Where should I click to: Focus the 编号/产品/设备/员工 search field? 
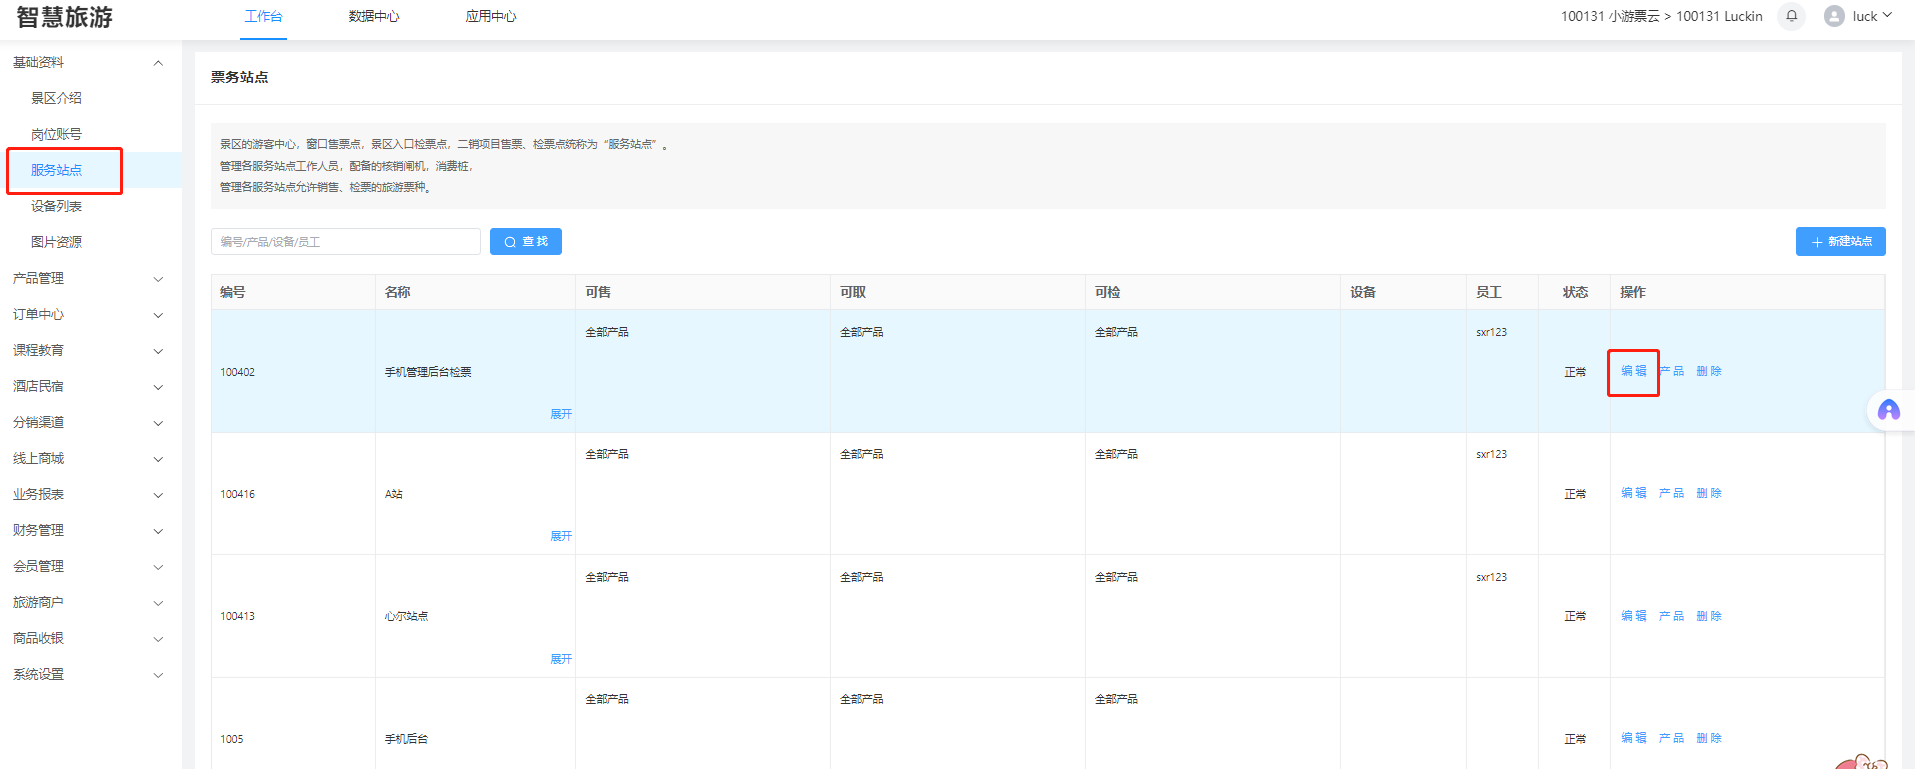click(x=345, y=242)
